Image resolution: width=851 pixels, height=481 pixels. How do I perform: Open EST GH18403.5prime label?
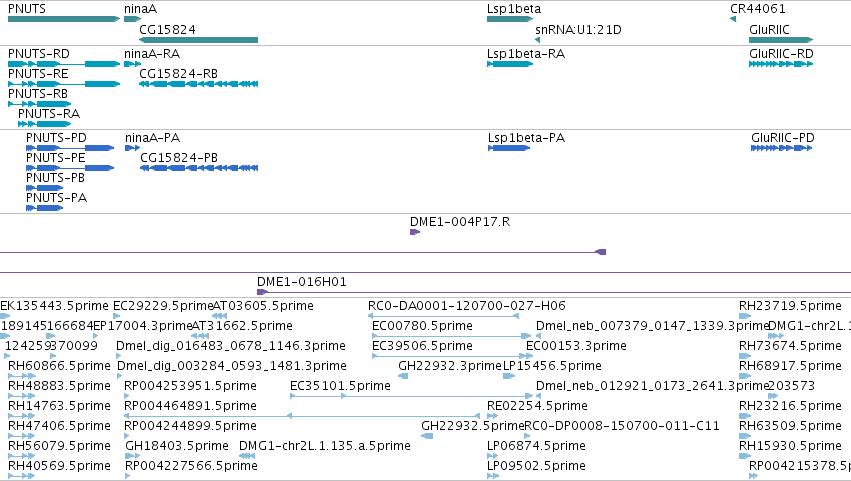click(177, 446)
